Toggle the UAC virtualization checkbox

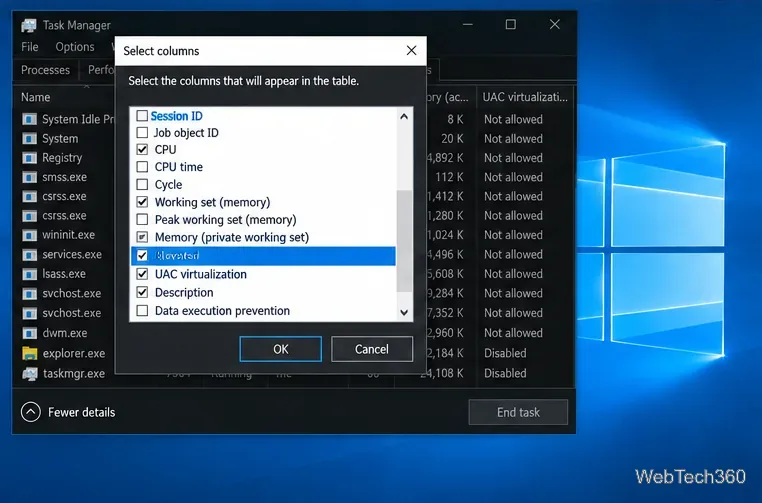tap(142, 274)
